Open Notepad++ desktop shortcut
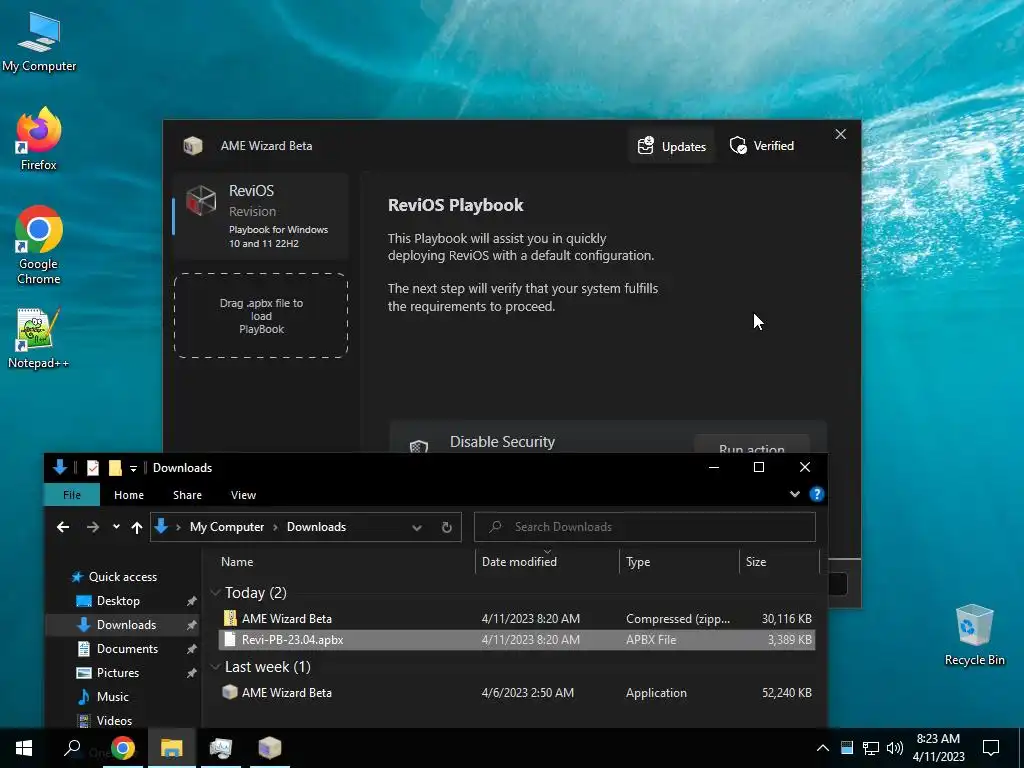1024x768 pixels. (x=39, y=338)
